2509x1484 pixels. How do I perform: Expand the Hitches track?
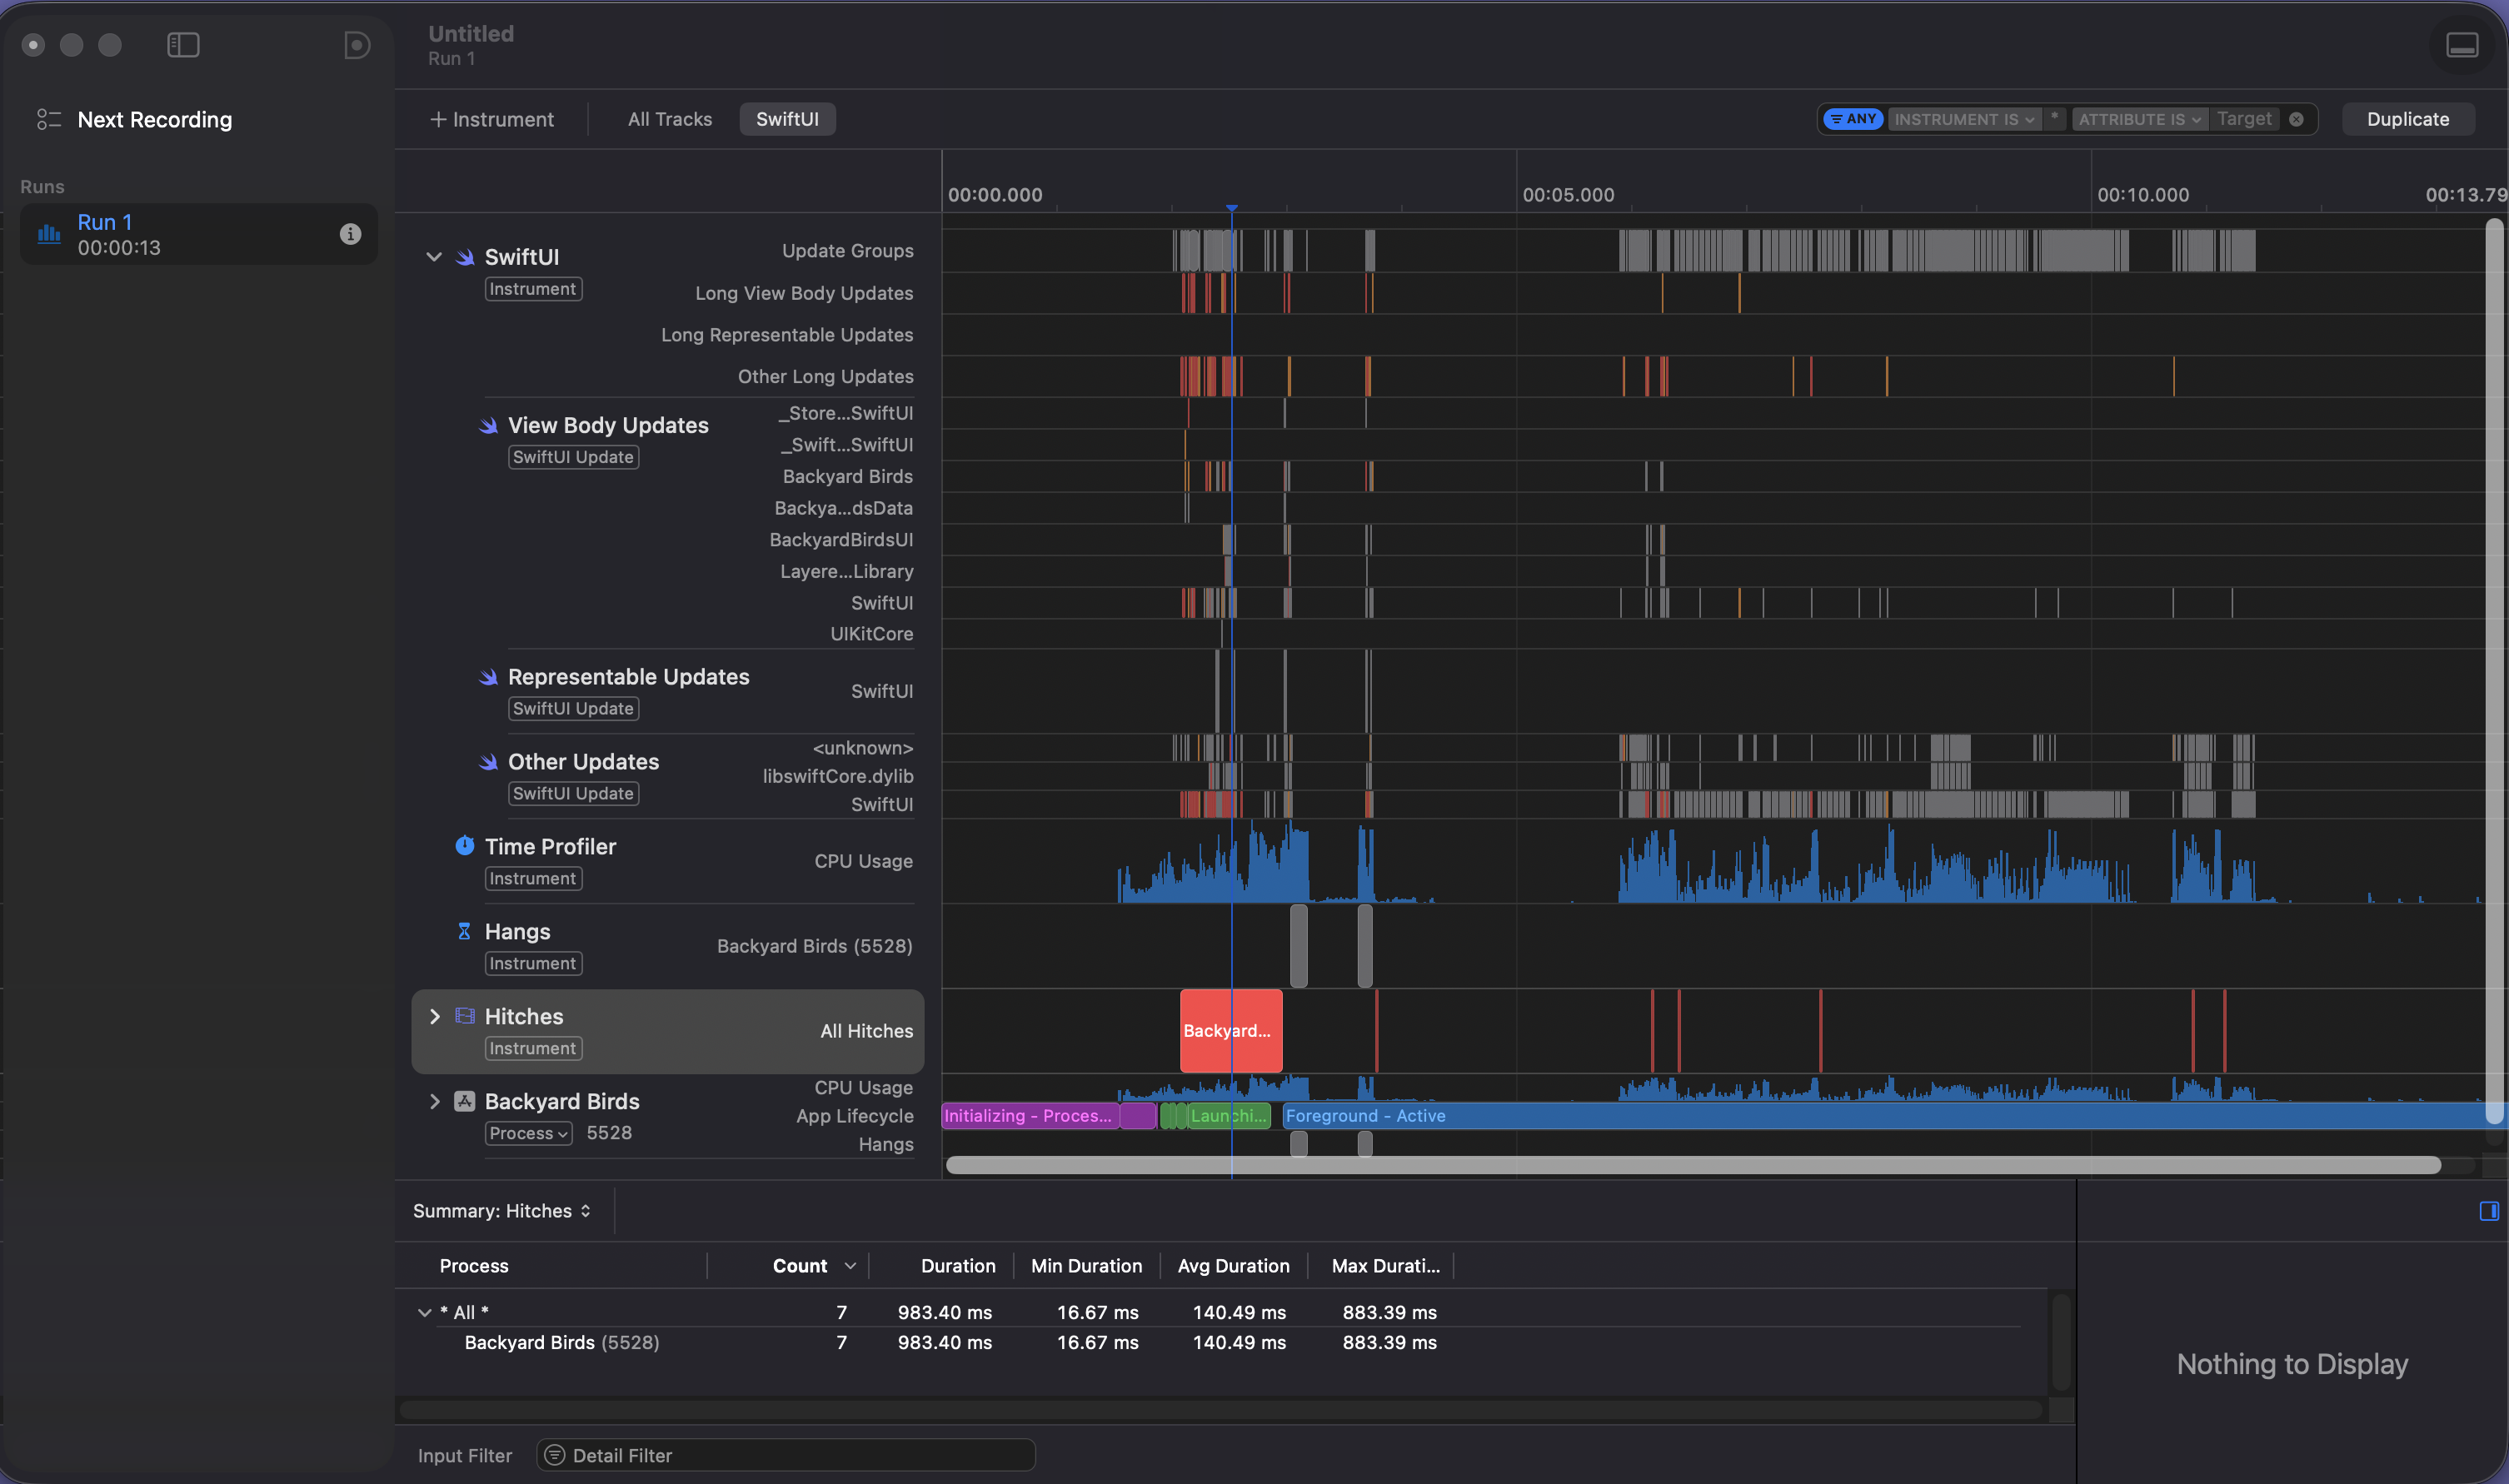click(434, 1016)
